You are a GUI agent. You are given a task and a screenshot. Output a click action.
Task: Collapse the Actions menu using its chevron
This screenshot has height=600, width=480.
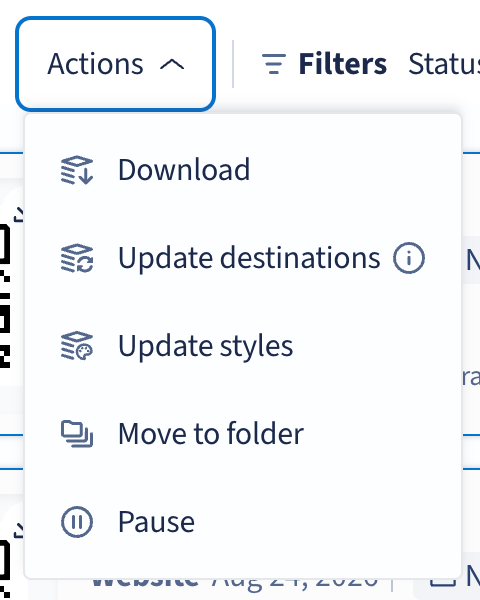[172, 65]
